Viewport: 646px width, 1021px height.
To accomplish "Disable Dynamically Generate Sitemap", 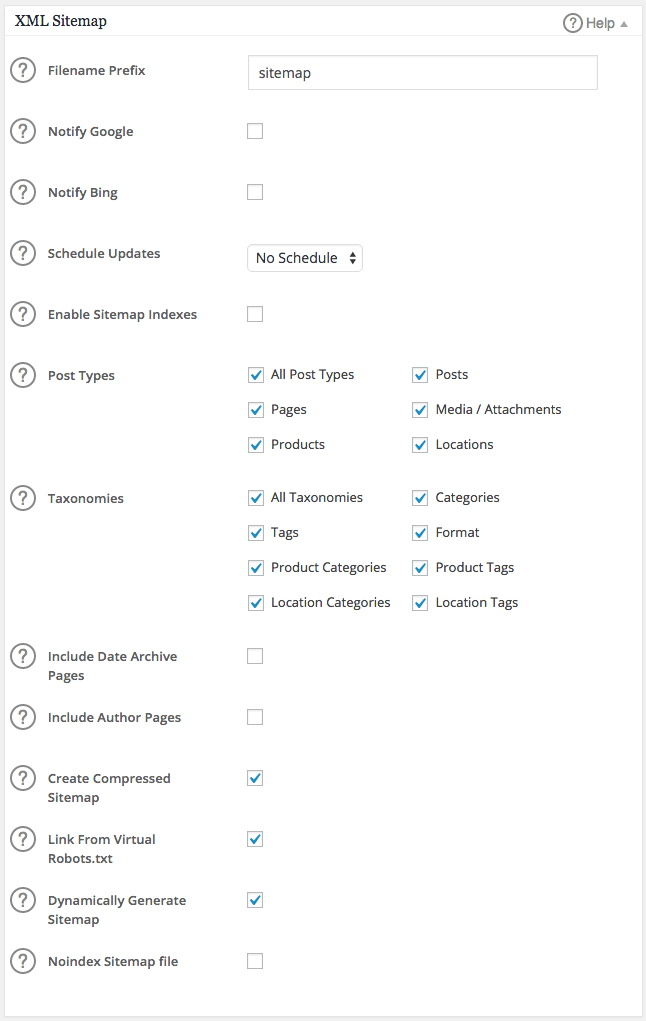I will point(255,900).
